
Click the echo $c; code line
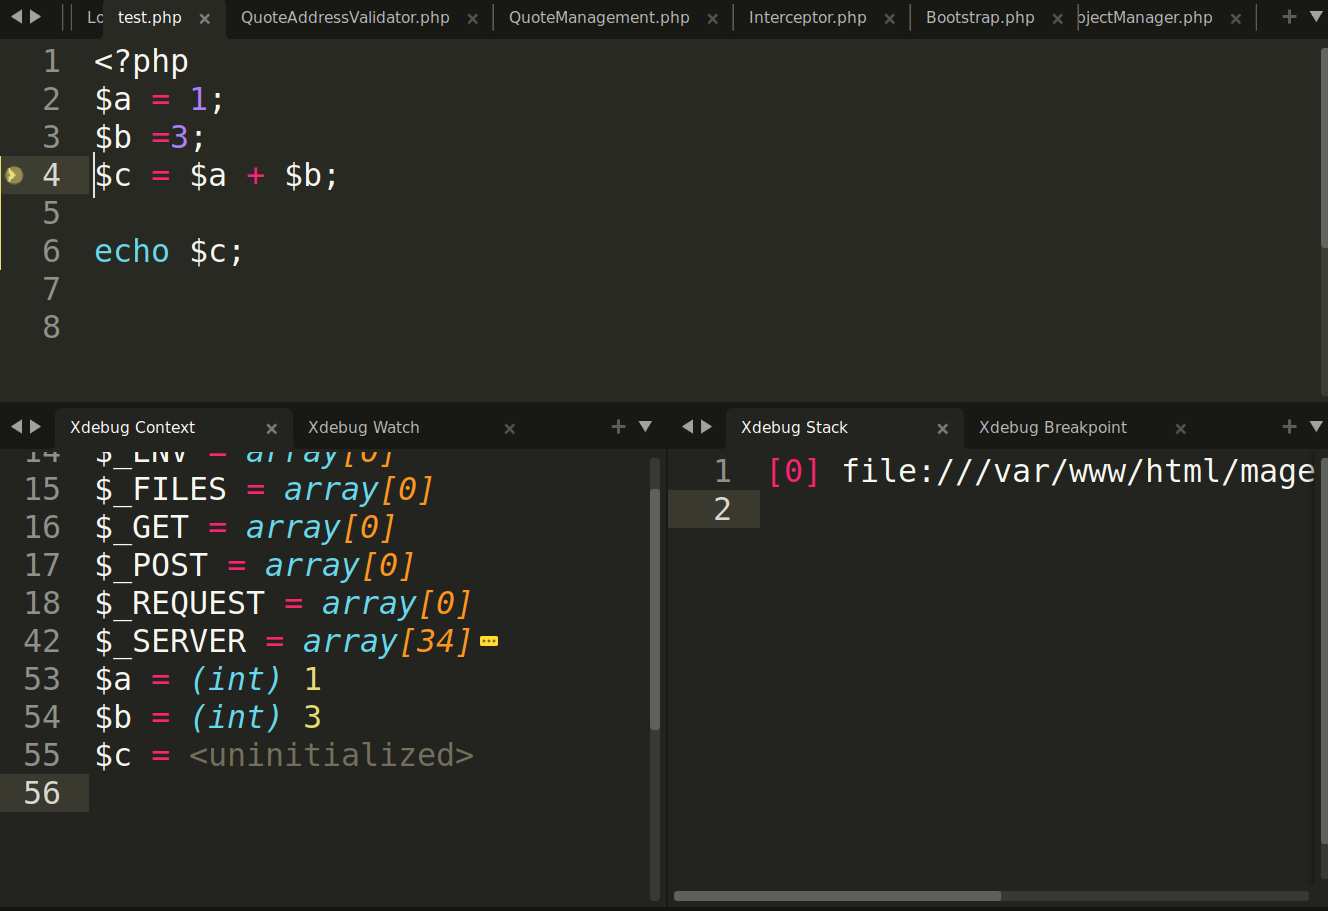(169, 251)
